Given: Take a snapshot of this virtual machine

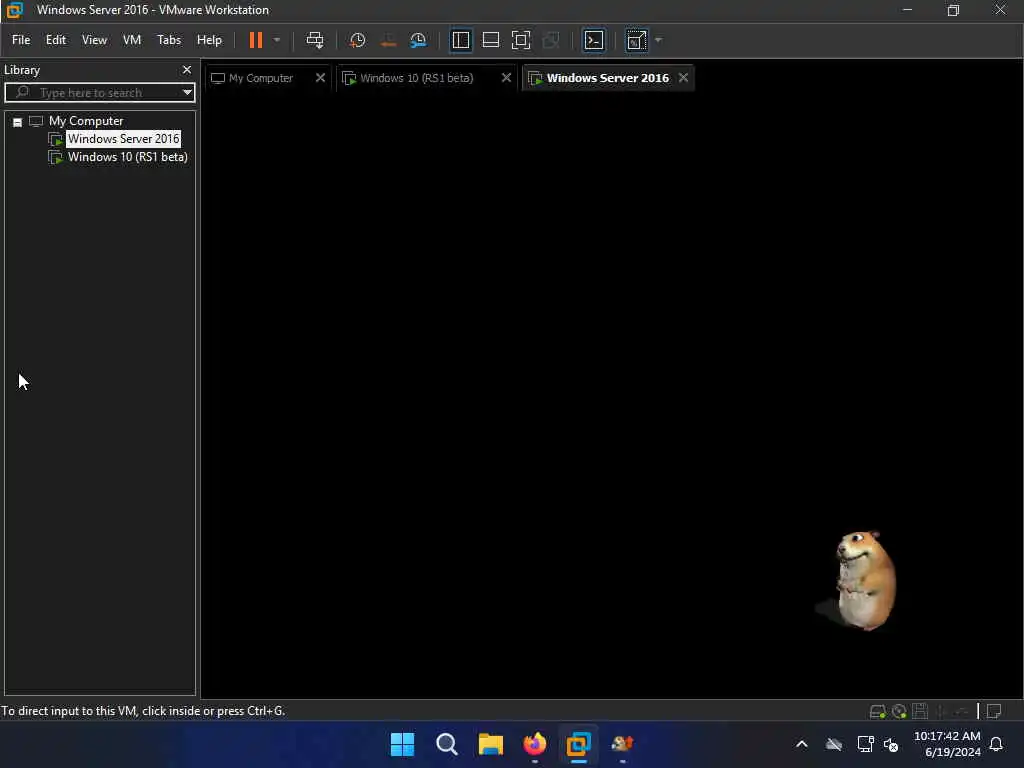Looking at the screenshot, I should tap(357, 40).
